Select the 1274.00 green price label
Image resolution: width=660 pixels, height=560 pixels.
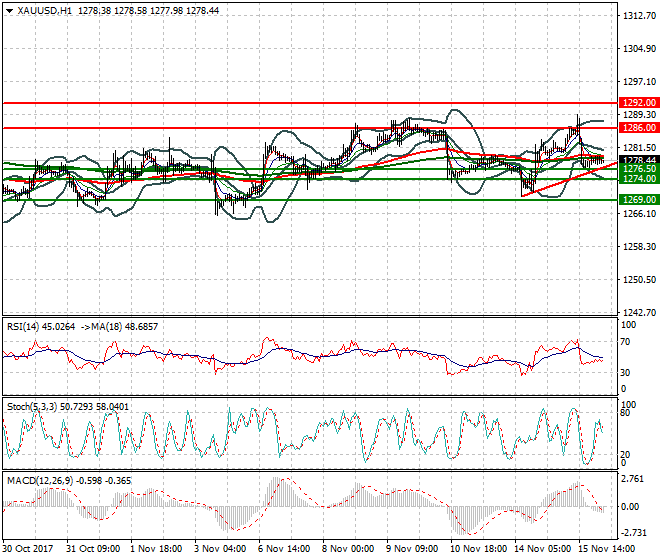639,179
